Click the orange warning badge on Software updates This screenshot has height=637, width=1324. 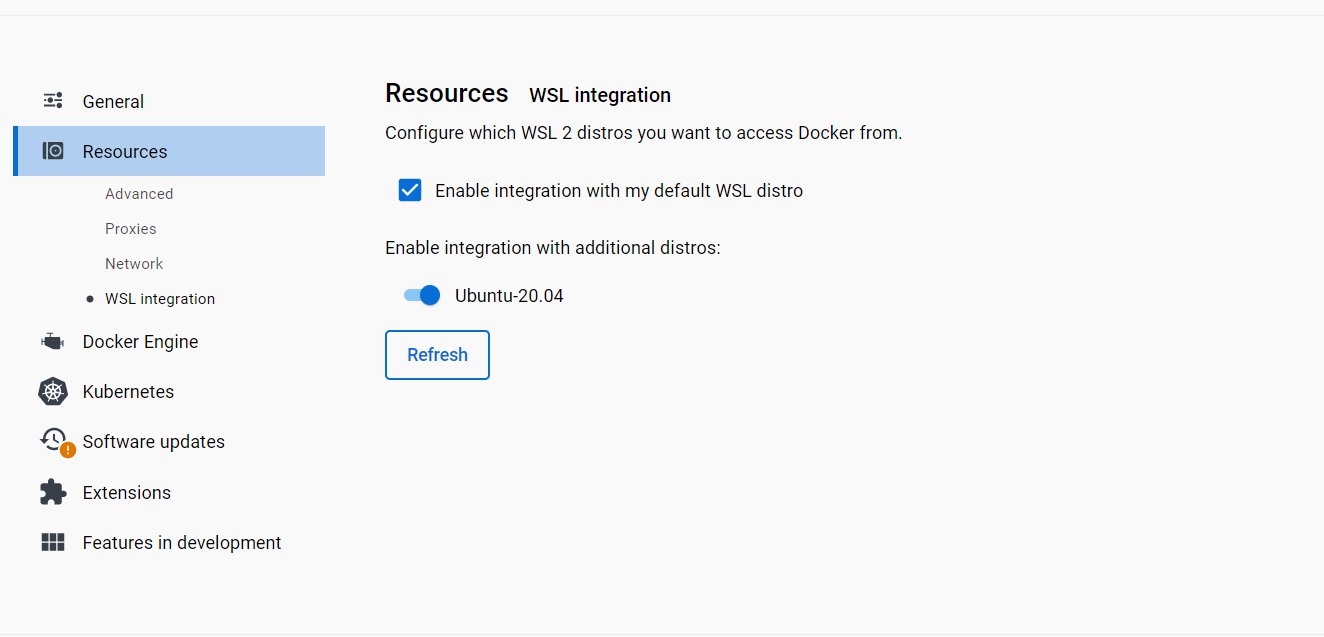coord(68,450)
